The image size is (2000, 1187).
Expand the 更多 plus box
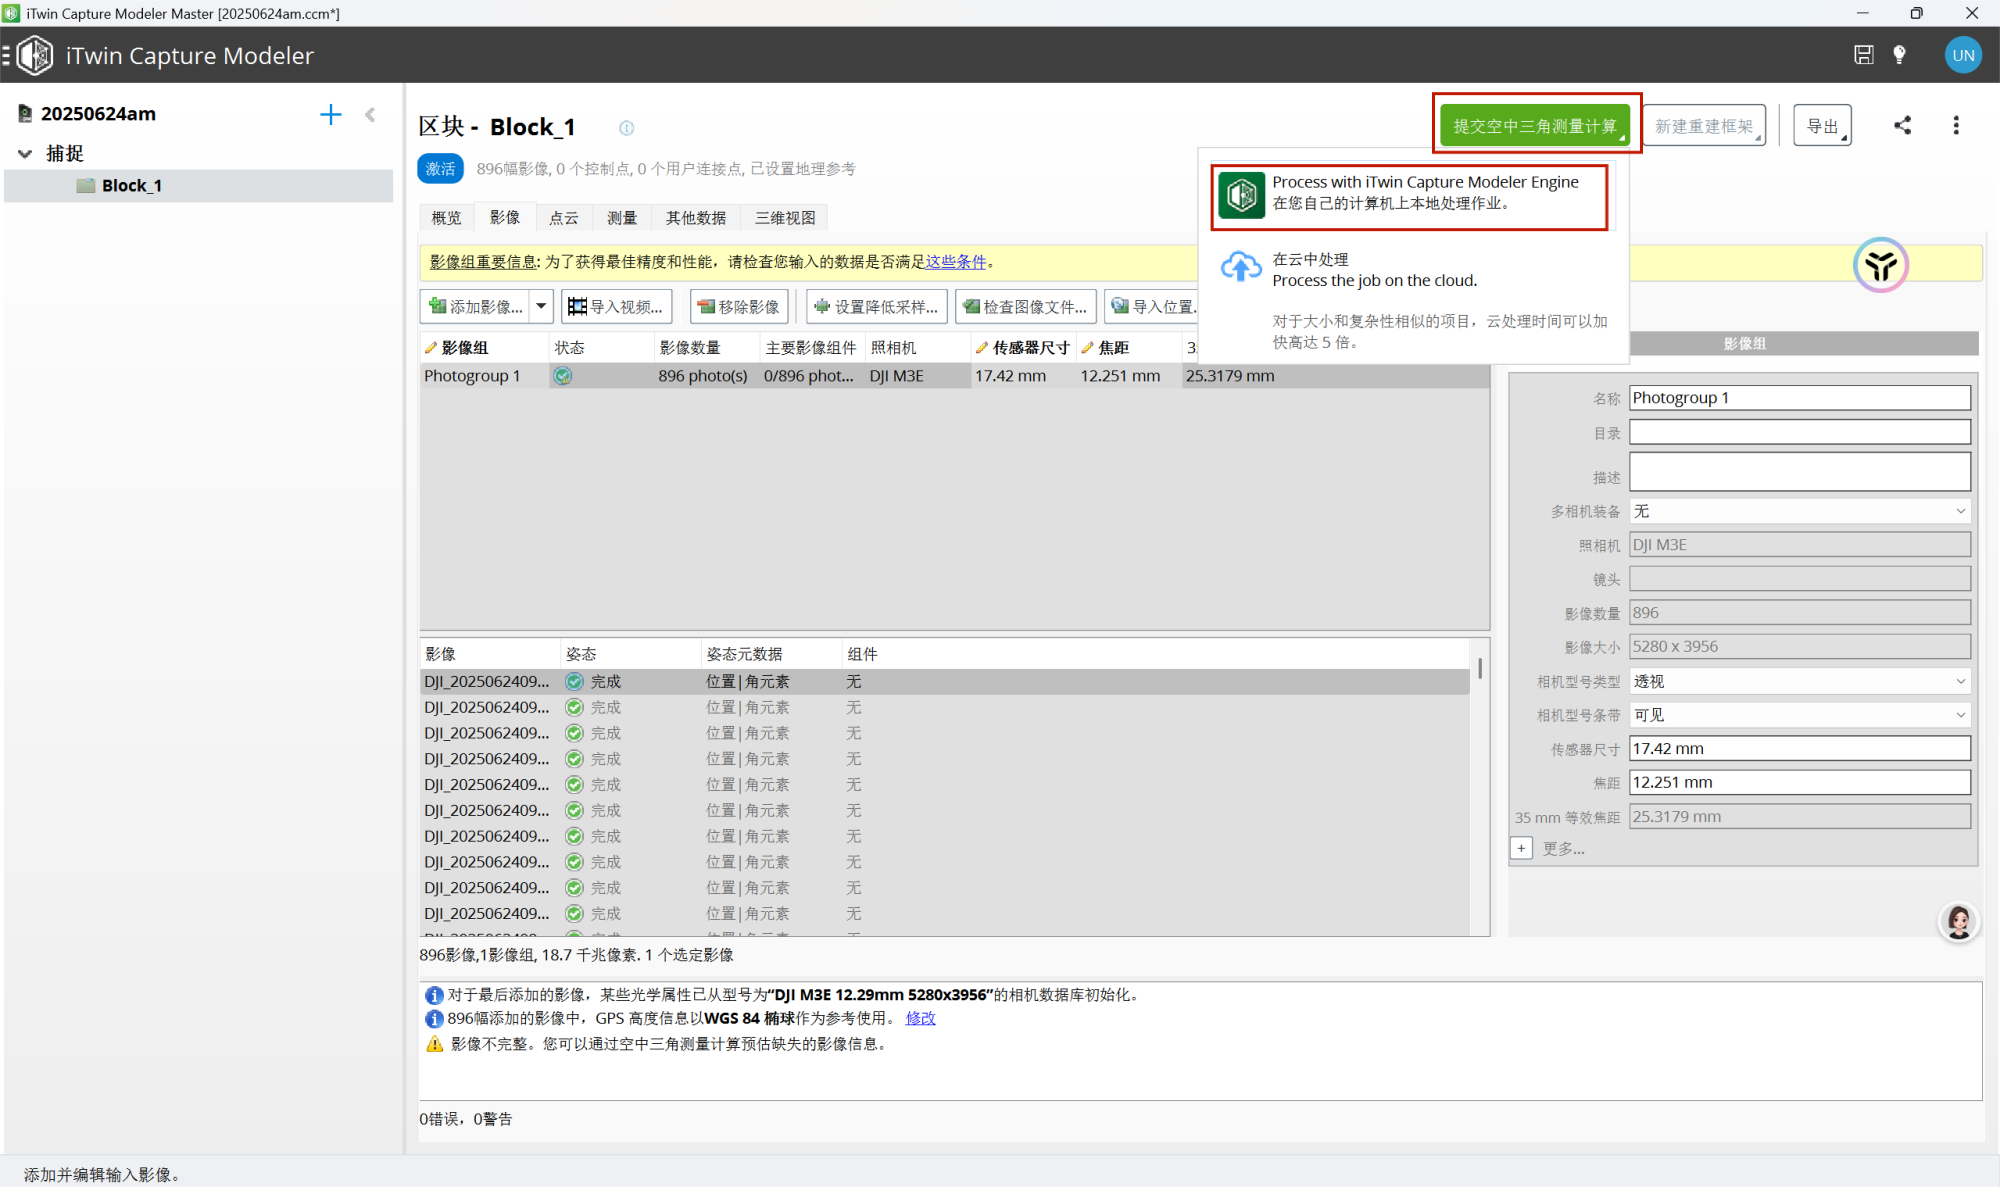pos(1521,848)
